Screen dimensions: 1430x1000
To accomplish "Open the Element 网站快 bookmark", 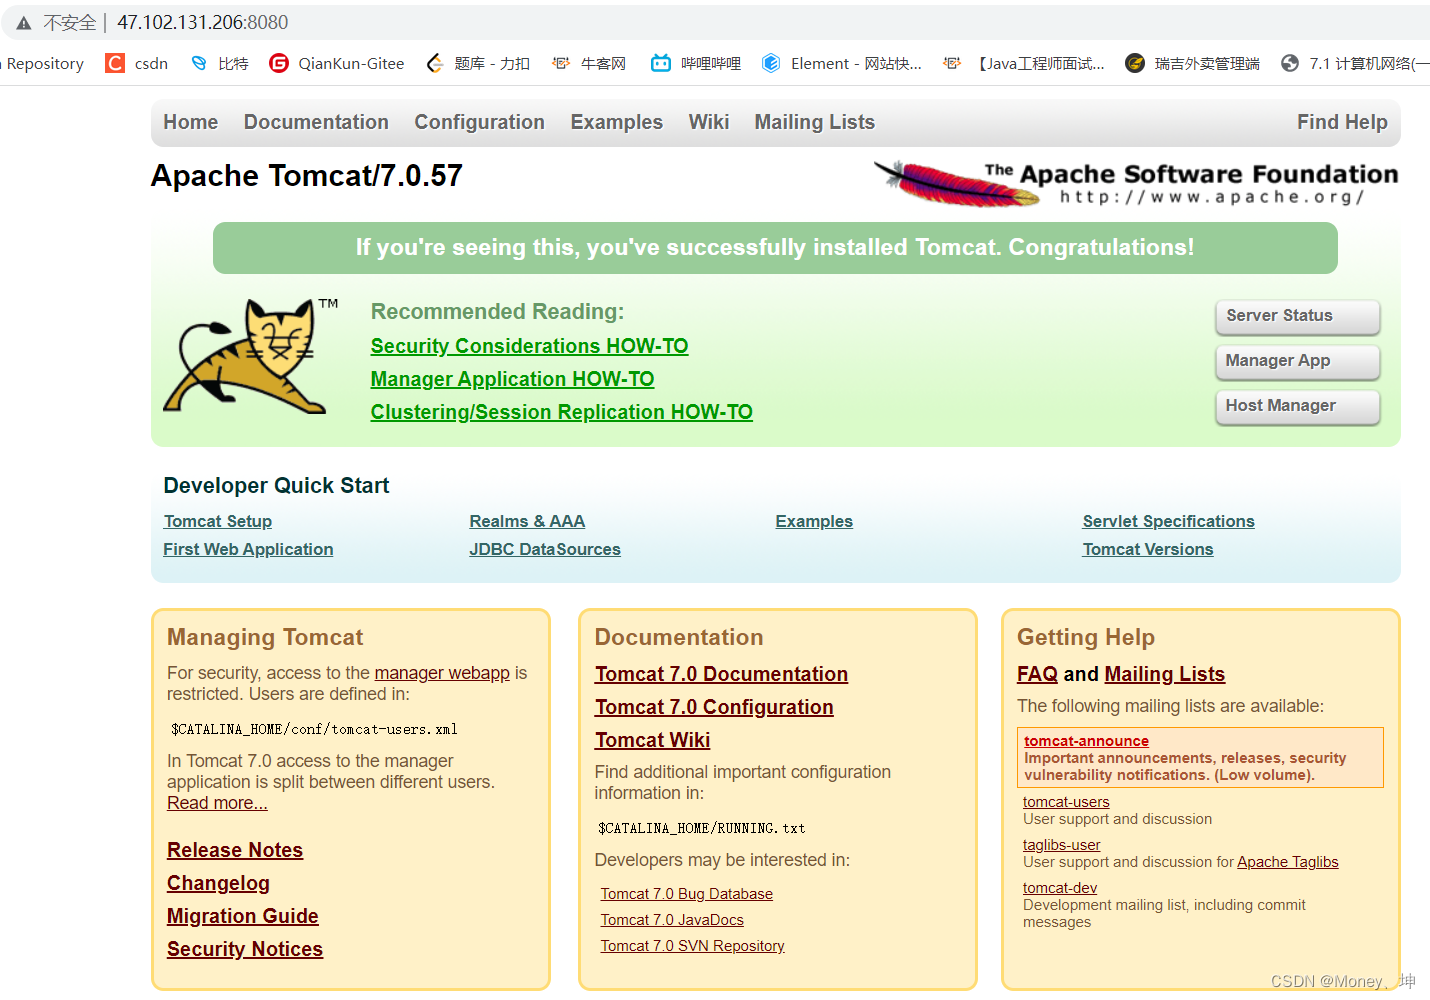I will click(841, 63).
